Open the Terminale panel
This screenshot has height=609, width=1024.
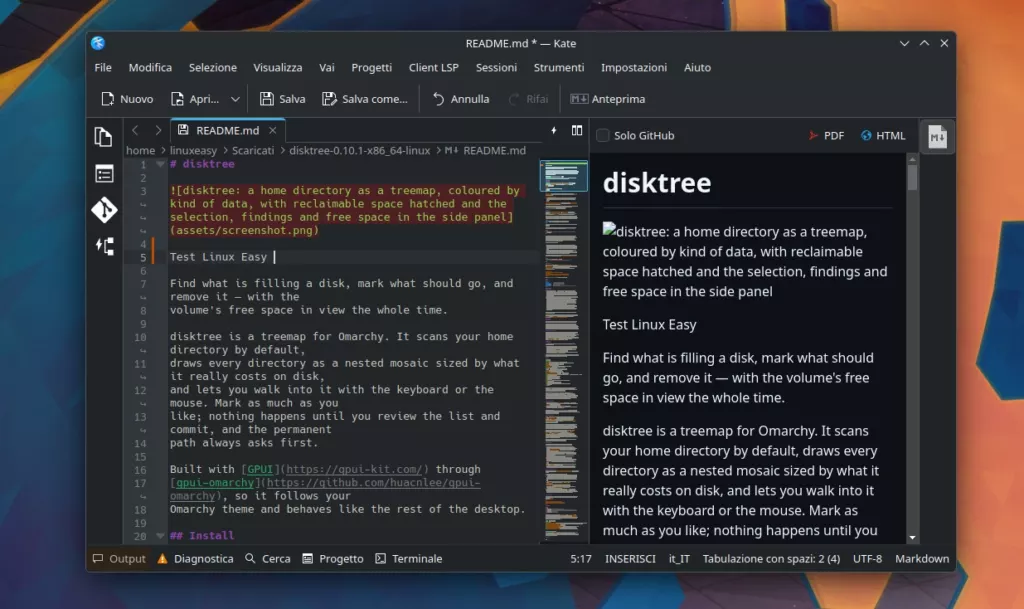[409, 559]
